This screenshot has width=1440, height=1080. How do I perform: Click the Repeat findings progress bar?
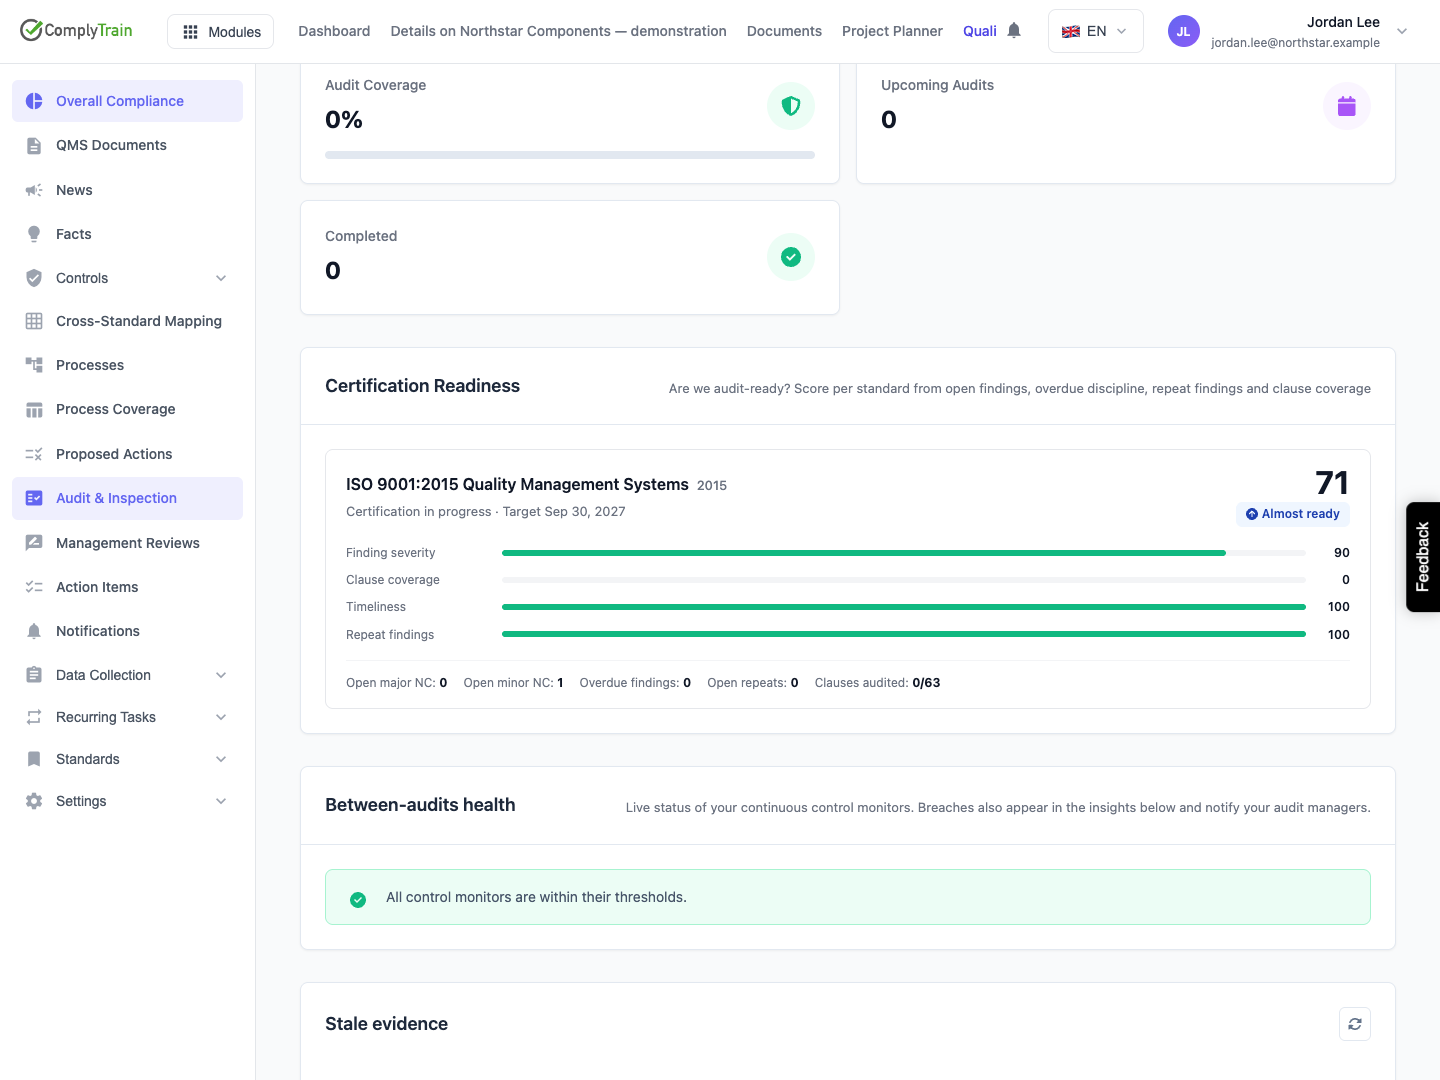tap(904, 634)
